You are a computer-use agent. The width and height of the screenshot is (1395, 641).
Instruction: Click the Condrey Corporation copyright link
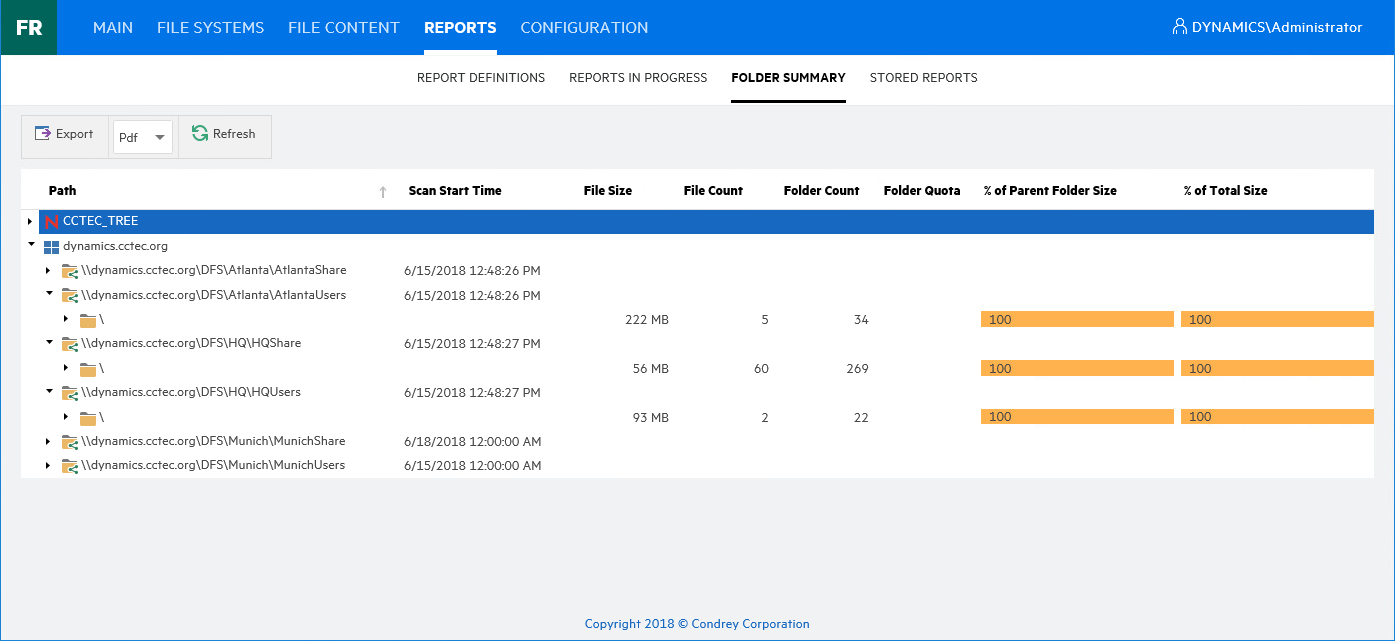click(697, 624)
